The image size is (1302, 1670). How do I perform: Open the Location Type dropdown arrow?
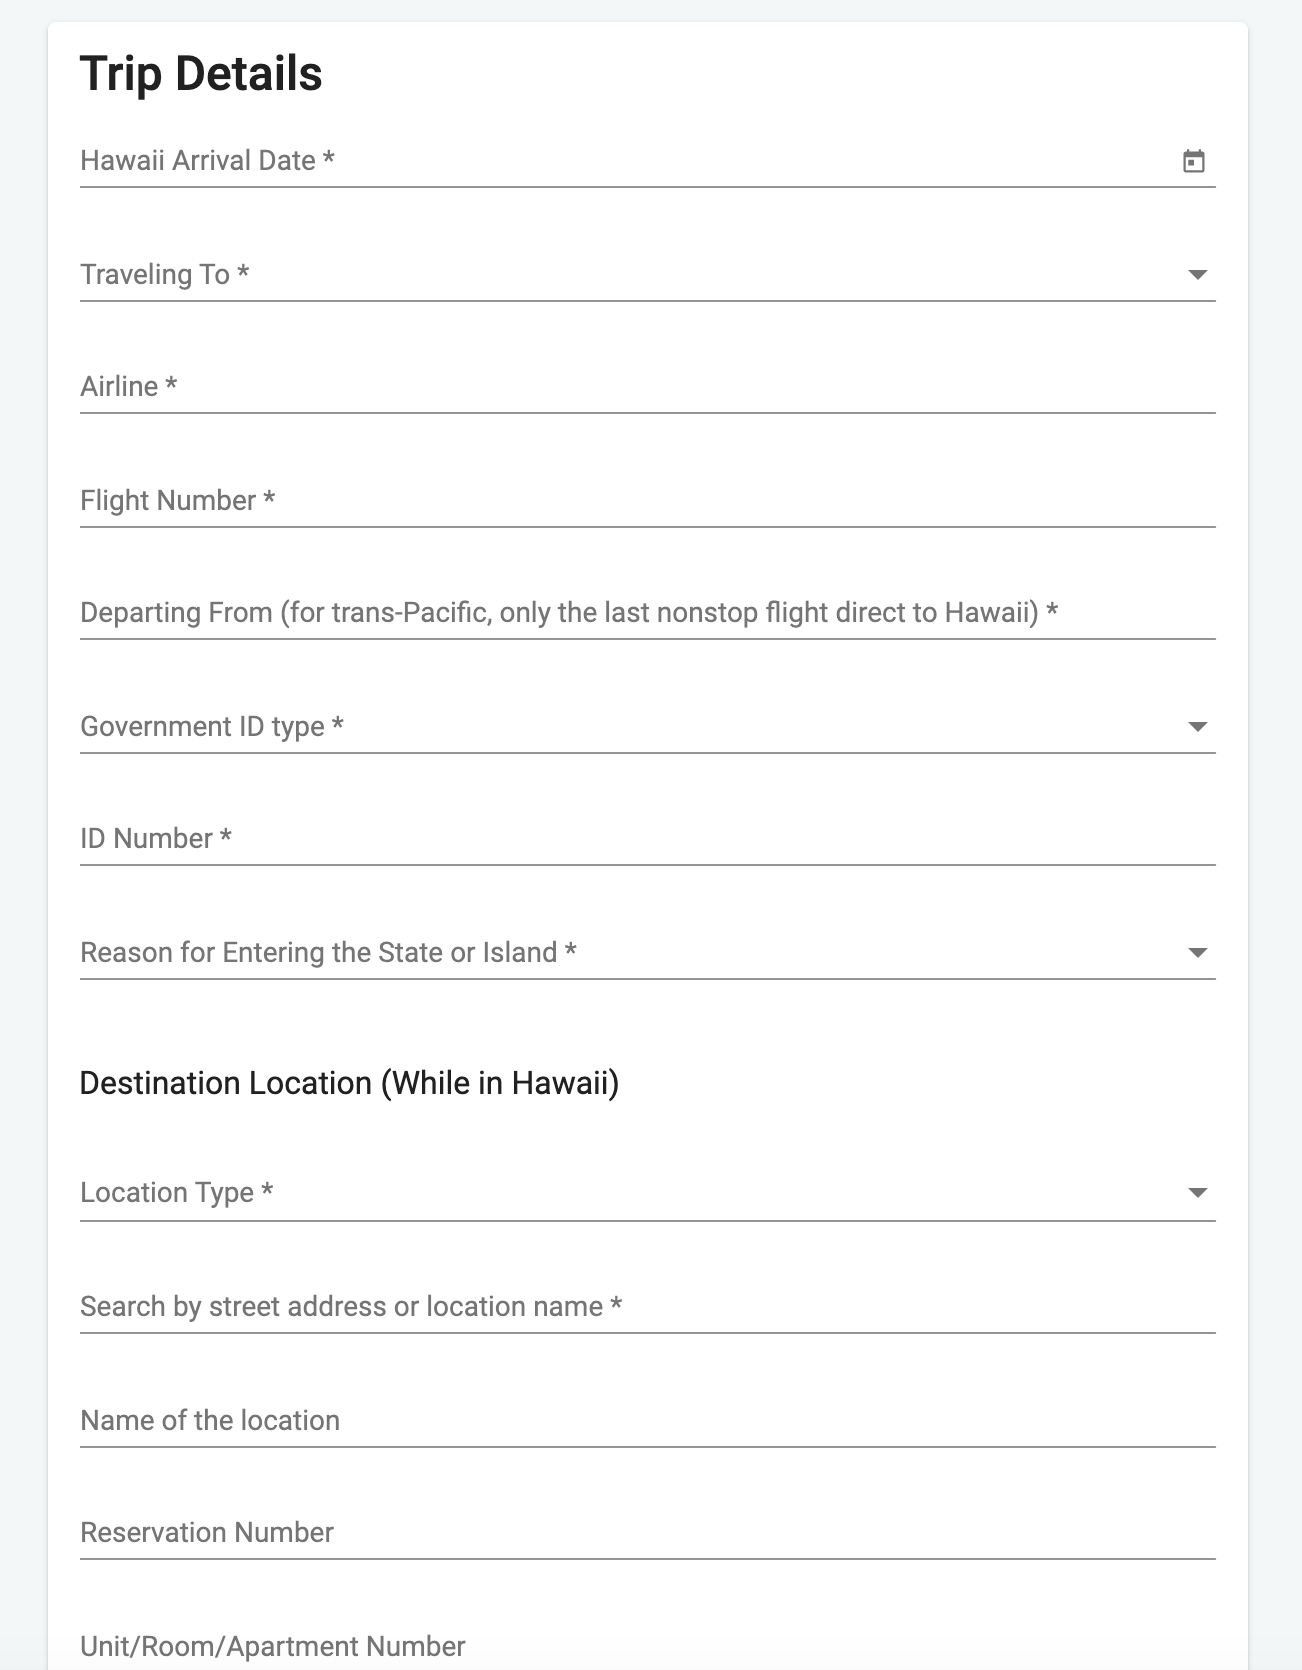tap(1197, 1193)
